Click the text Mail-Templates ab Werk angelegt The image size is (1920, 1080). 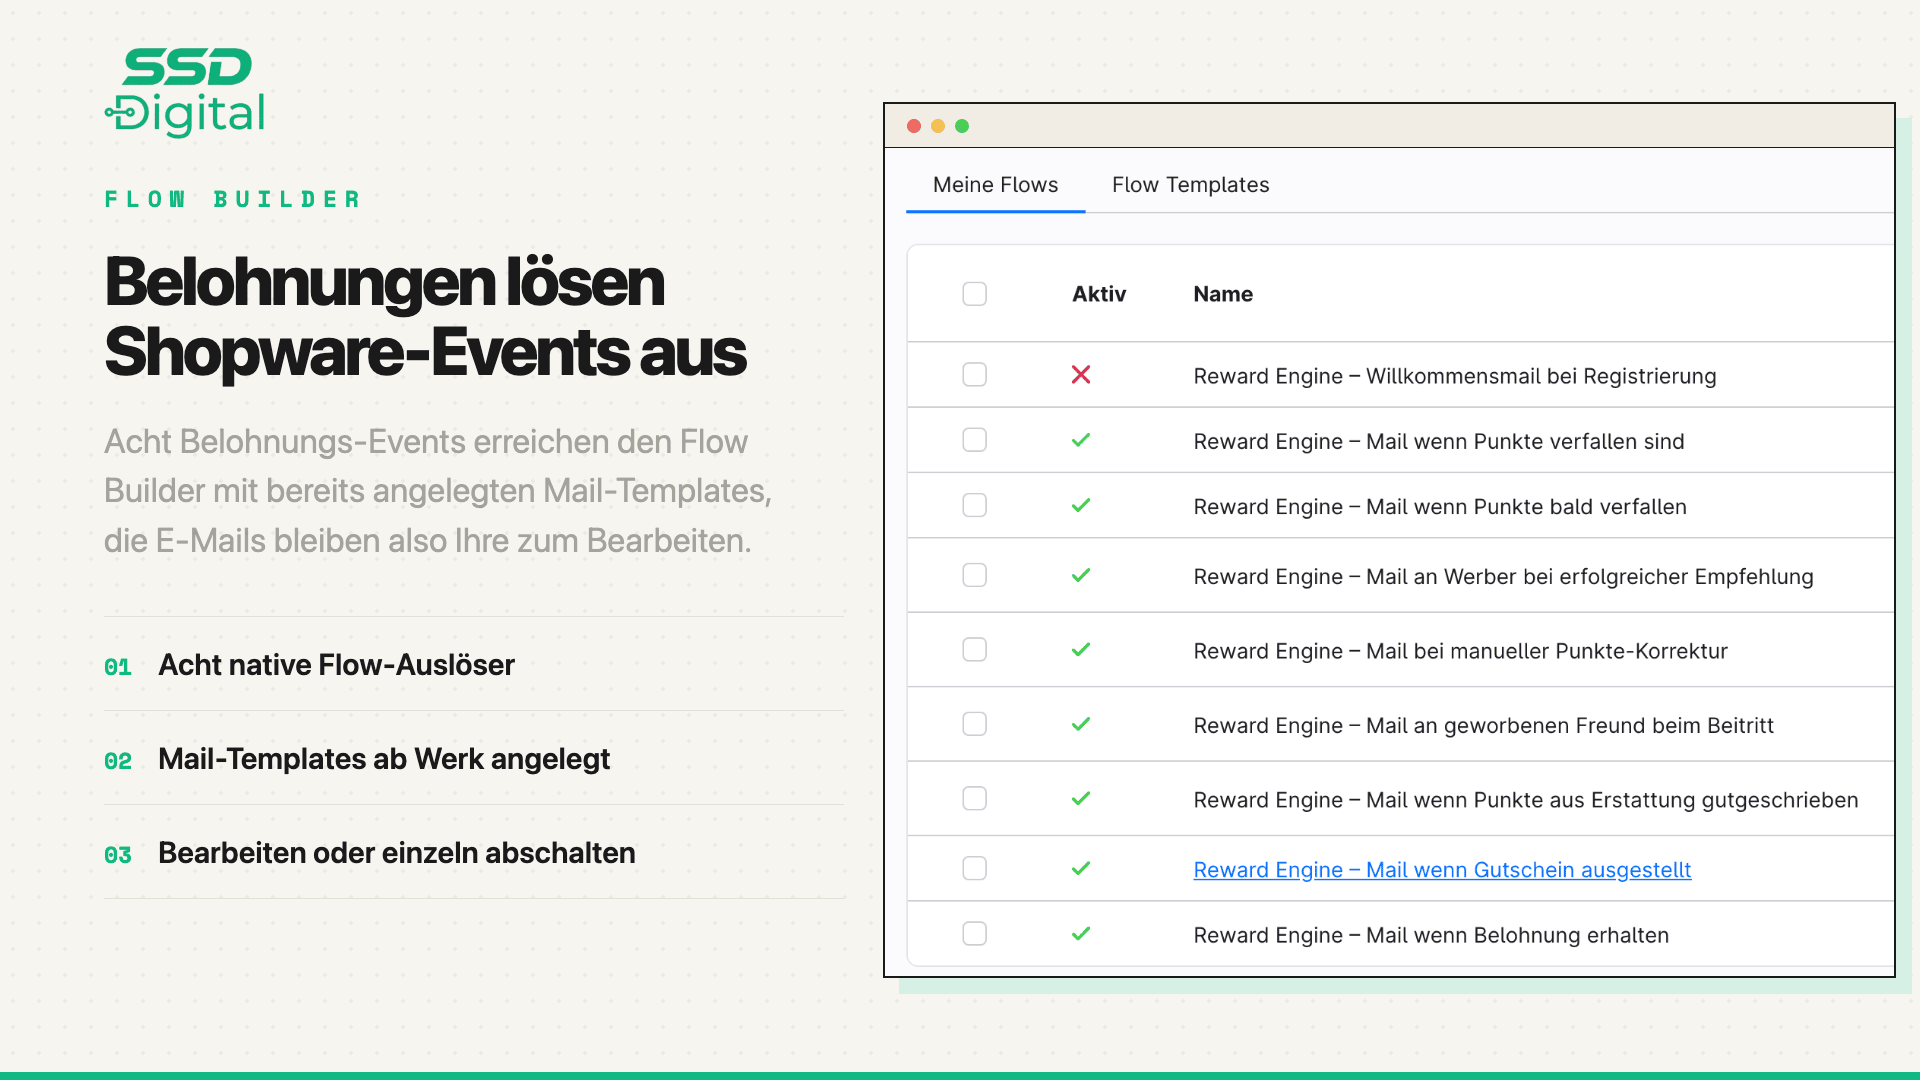384,759
